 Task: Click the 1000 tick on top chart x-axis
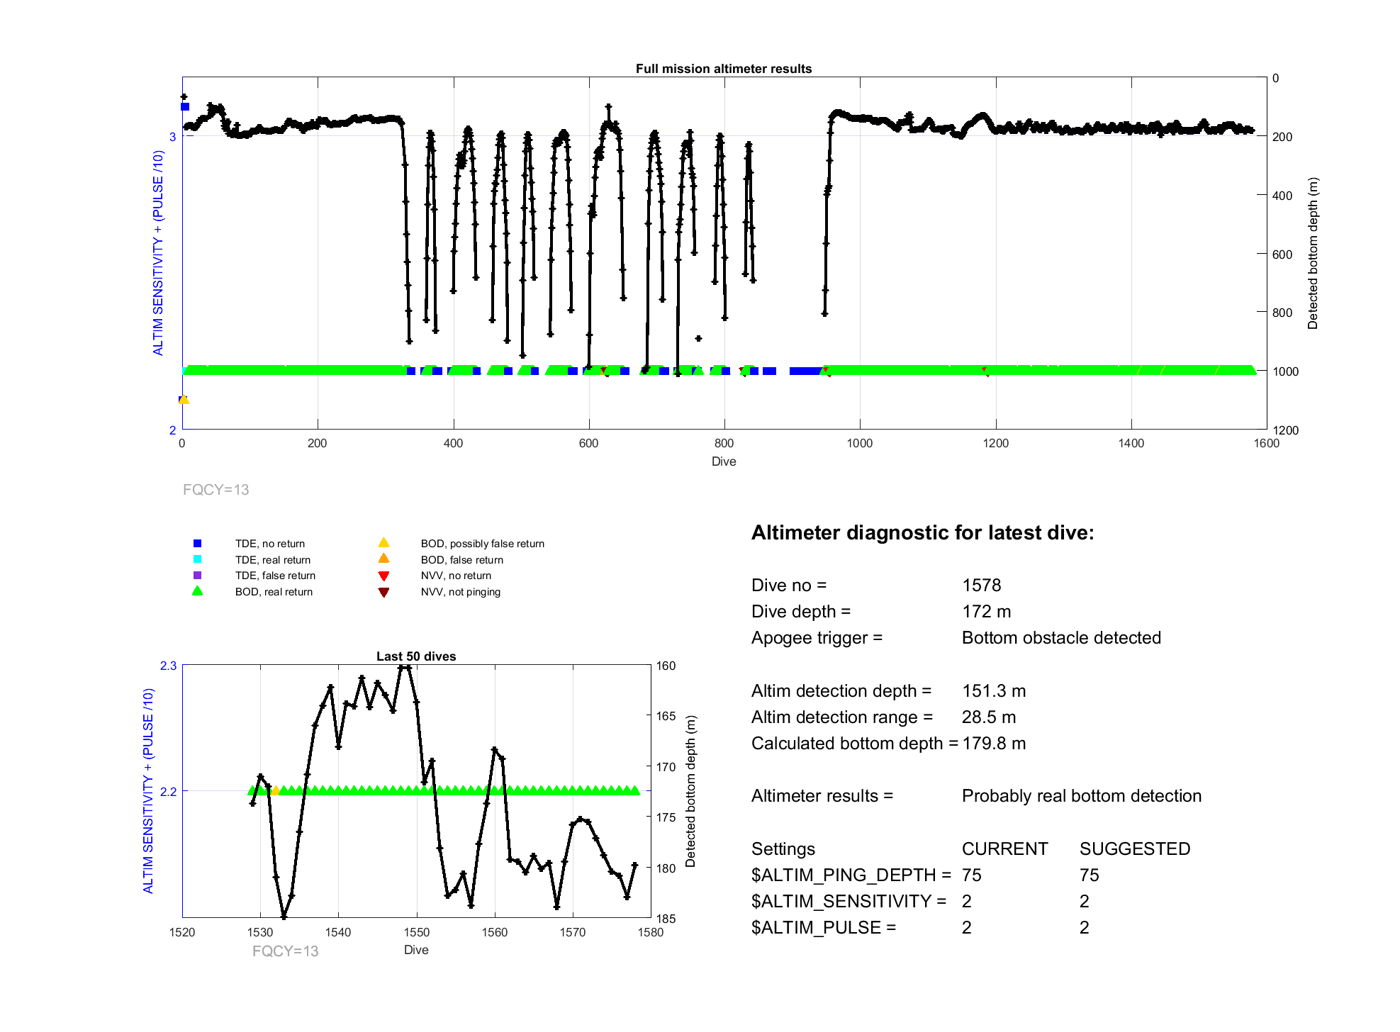(860, 443)
